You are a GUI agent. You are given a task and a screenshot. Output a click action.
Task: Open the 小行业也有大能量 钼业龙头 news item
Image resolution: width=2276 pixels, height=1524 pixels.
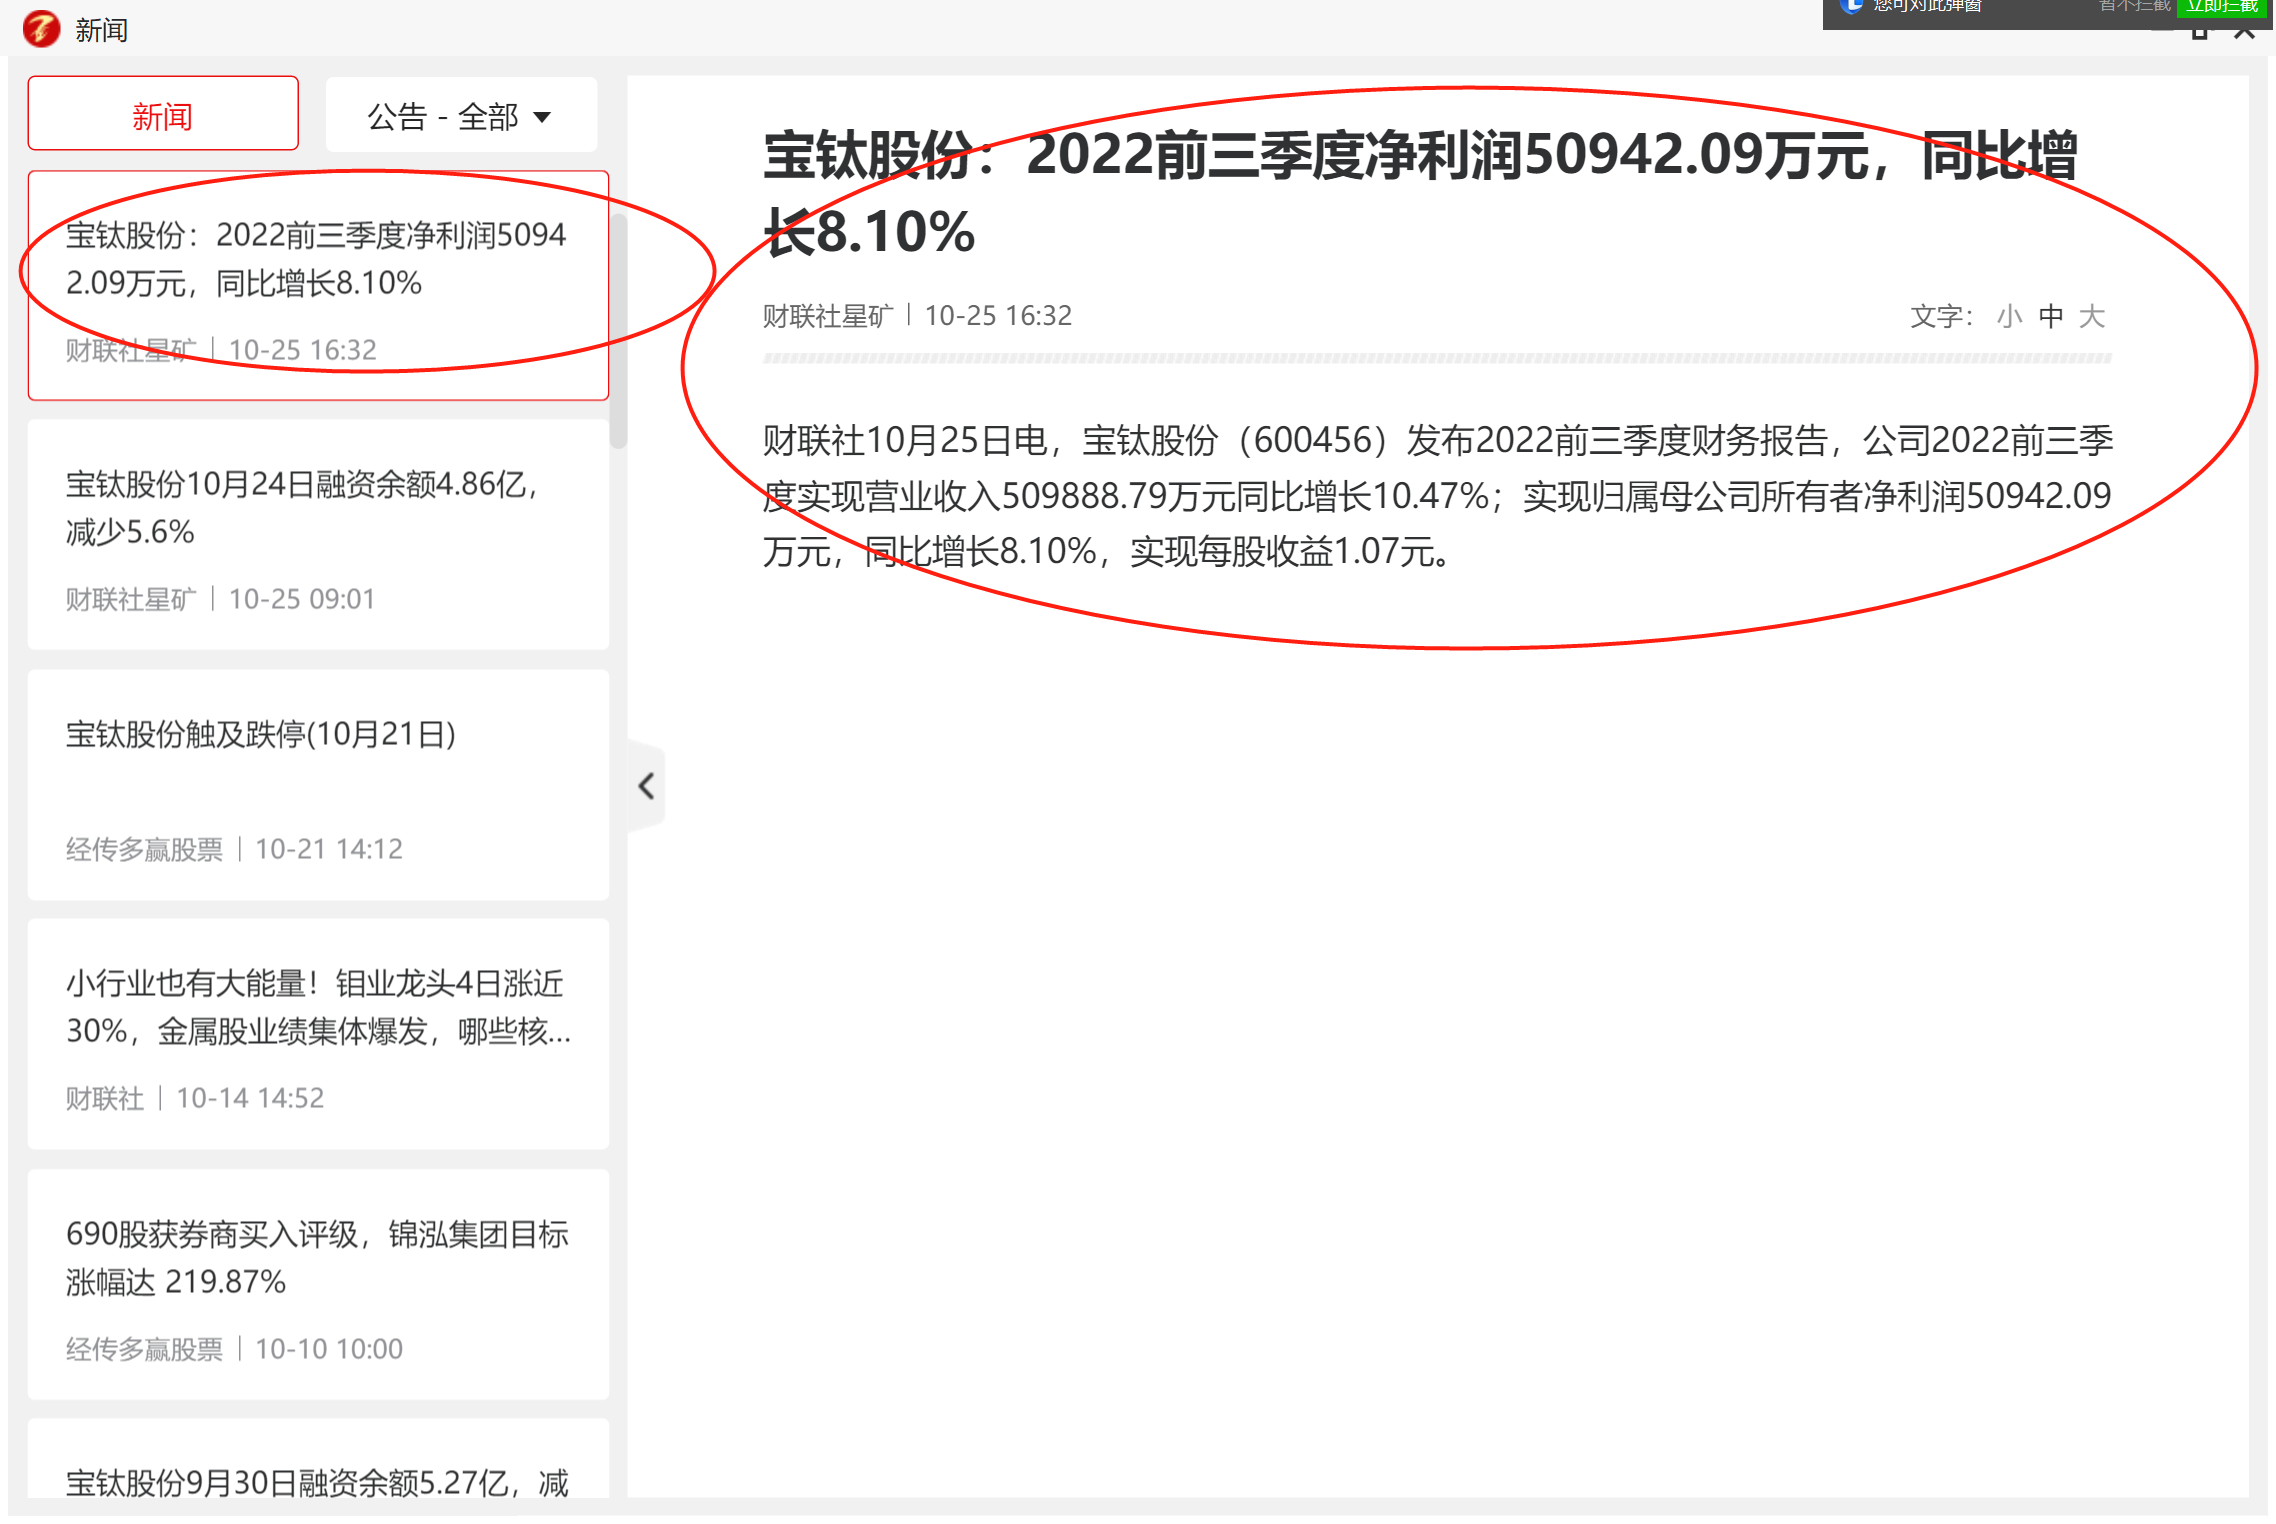pos(318,1034)
